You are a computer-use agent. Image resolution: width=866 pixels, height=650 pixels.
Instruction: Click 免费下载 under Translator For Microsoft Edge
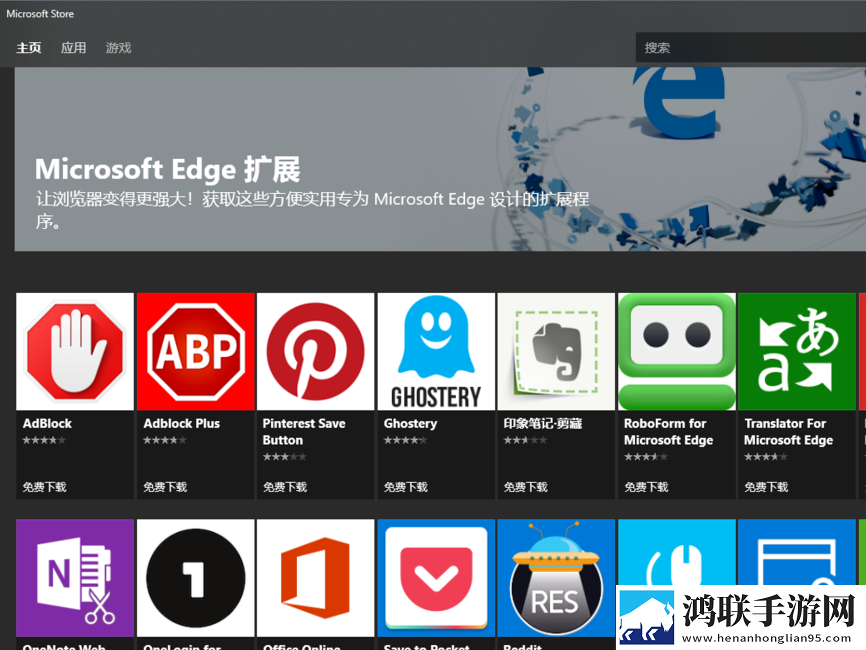766,487
